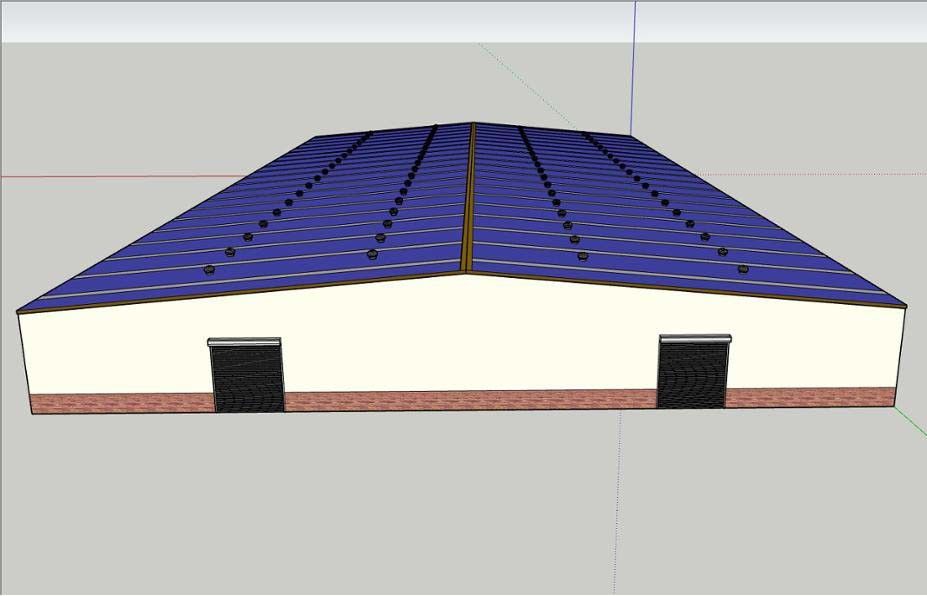Select the right black roller door
Image resolution: width=927 pixels, height=596 pixels.
692,375
